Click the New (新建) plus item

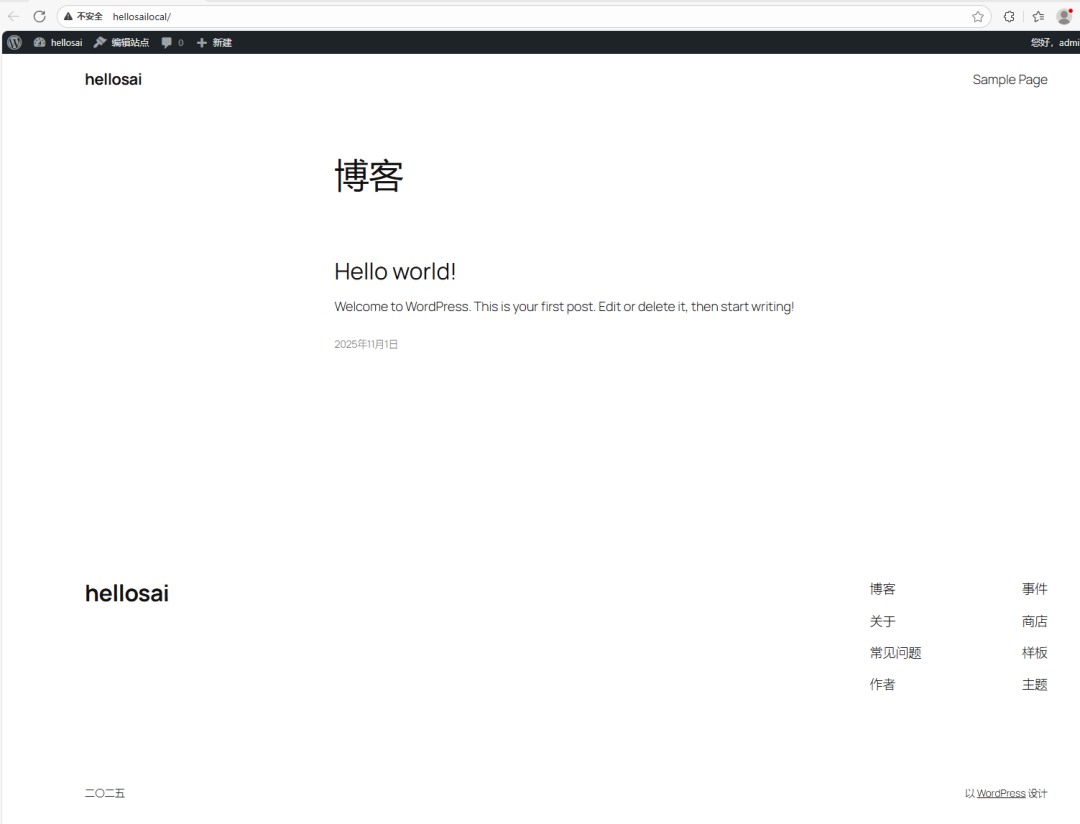click(214, 43)
